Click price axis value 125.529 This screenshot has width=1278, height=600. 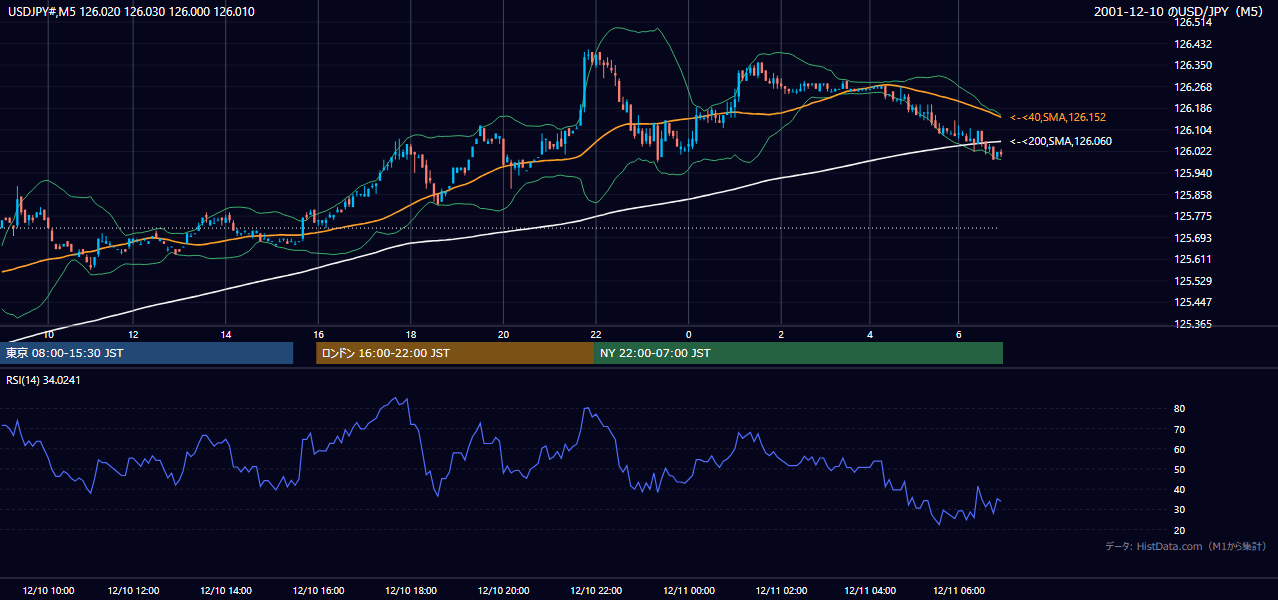1193,281
